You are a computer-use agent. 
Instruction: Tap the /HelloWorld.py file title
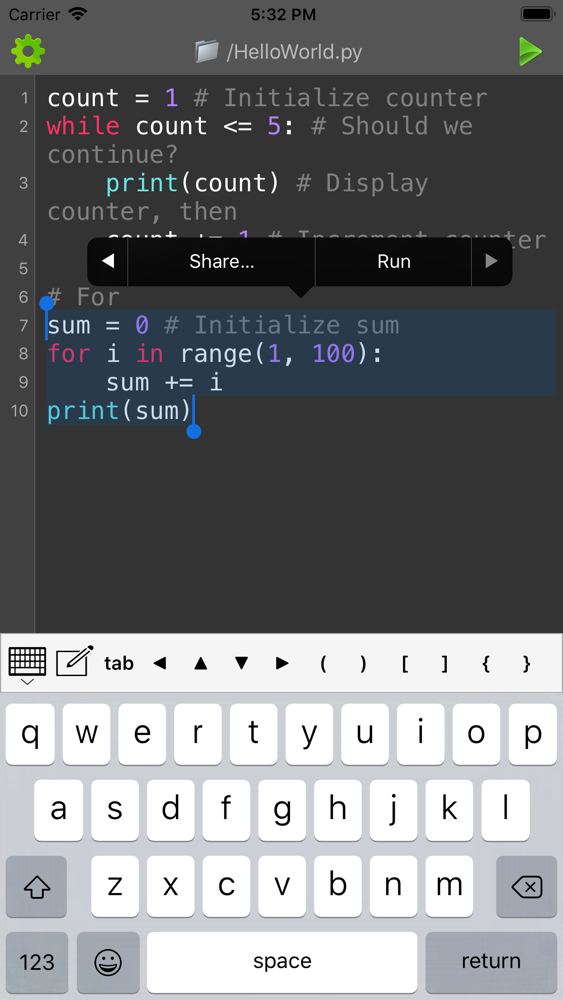294,51
